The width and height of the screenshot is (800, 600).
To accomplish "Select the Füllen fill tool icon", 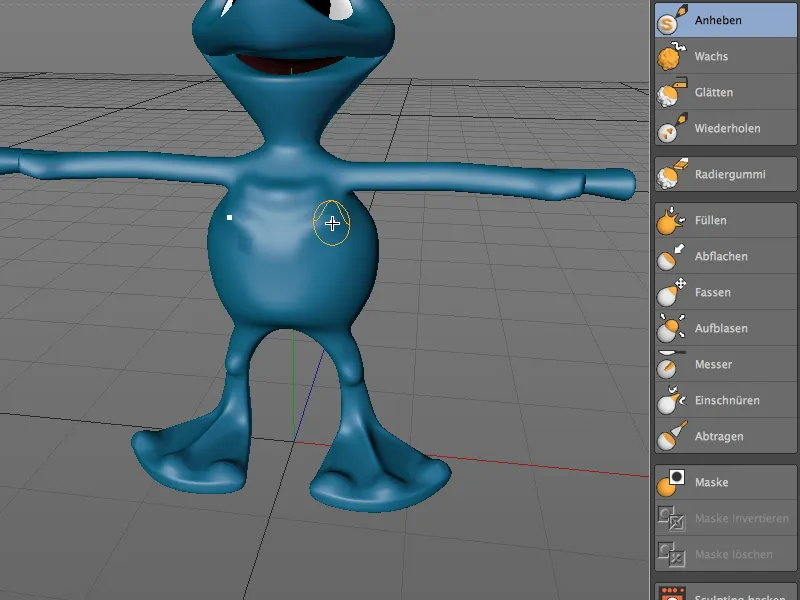I will (672, 220).
